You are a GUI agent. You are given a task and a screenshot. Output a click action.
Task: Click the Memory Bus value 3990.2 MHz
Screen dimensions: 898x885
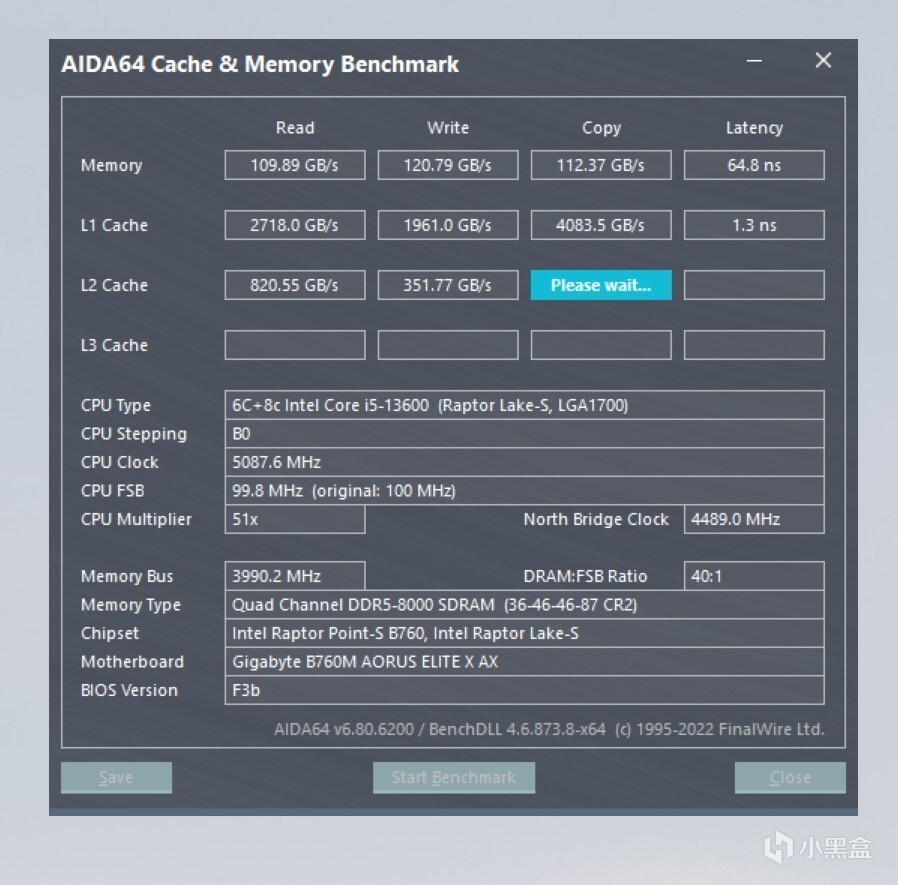(x=295, y=576)
